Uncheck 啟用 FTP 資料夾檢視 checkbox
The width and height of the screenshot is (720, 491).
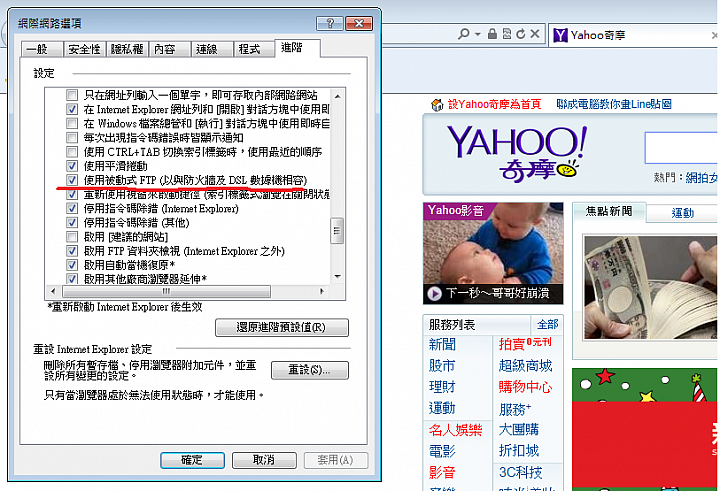72,251
